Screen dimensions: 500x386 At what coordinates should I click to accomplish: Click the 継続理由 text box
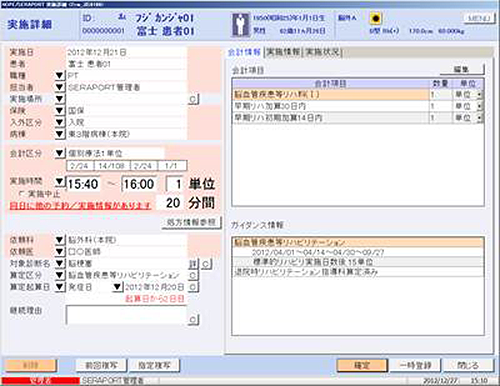[x=126, y=315]
